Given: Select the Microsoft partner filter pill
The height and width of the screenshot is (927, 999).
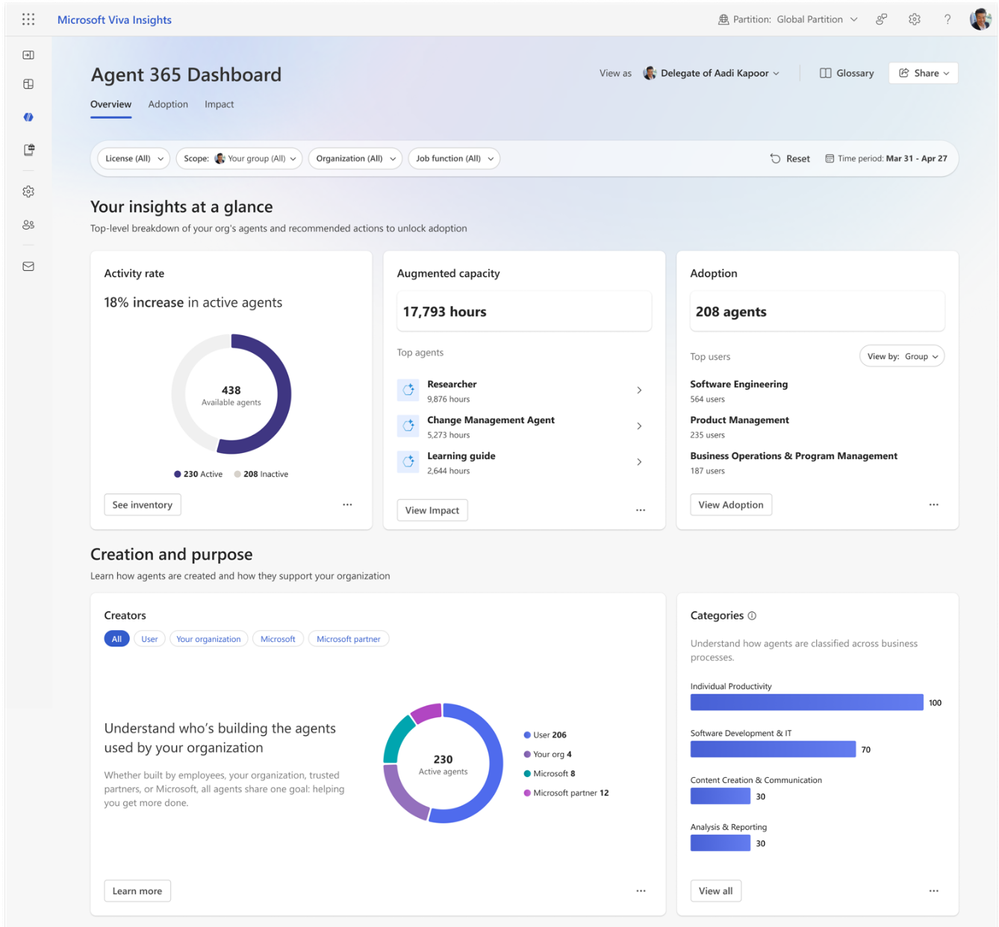Looking at the screenshot, I should [x=349, y=638].
